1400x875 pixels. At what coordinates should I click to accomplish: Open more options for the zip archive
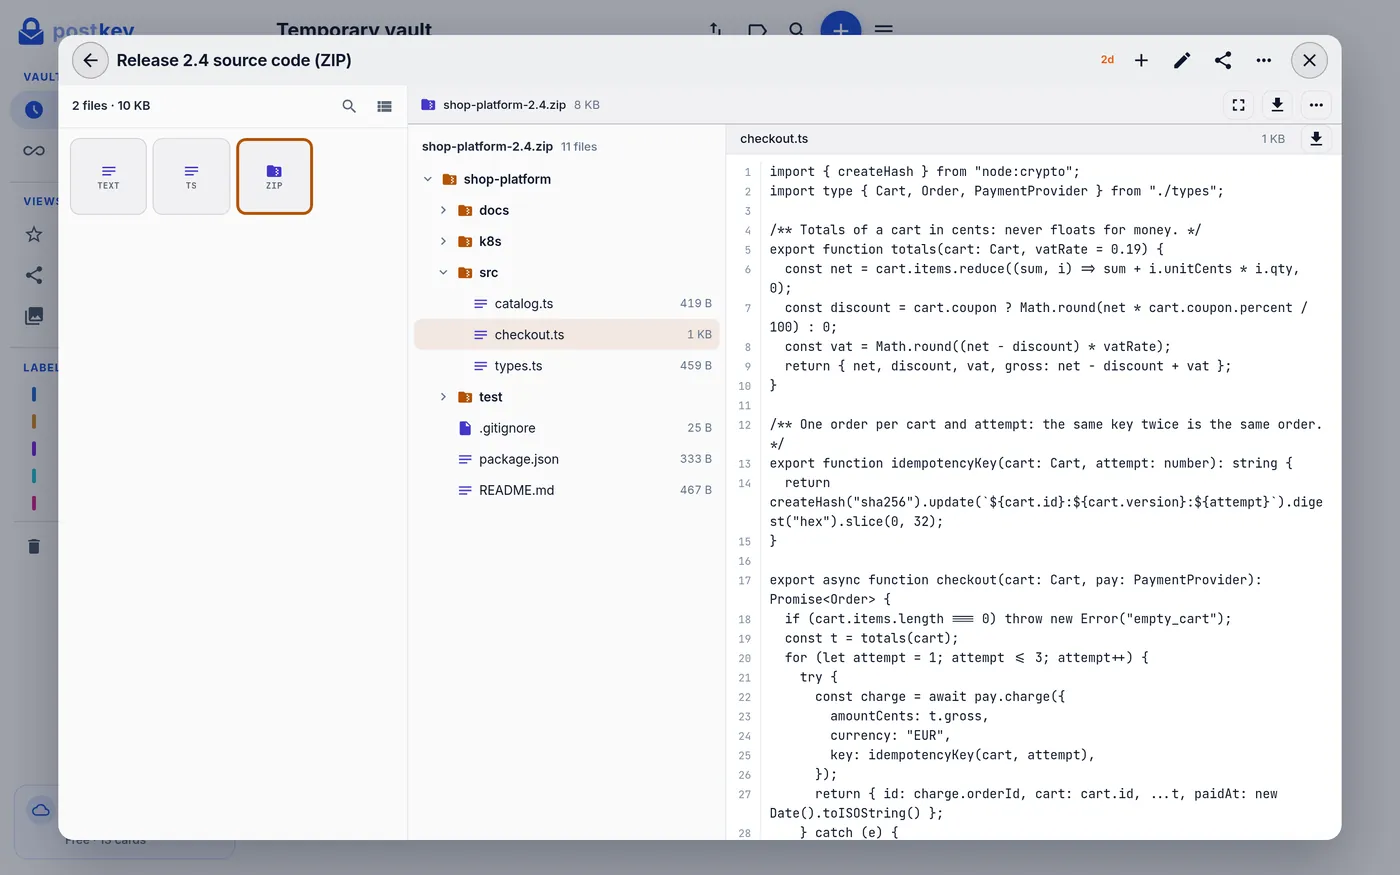pyautogui.click(x=1316, y=105)
